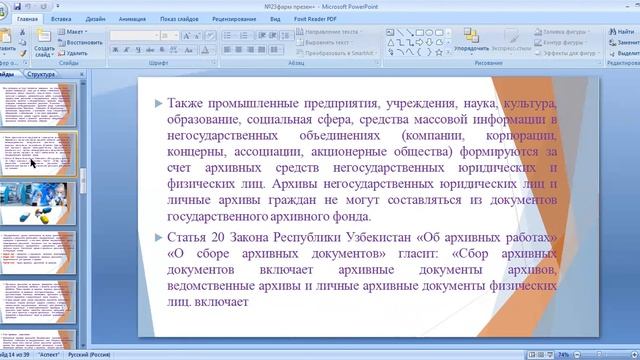This screenshot has width=640, height=360.
Task: Open Заливка фигуры shape fill menu
Action: click(562, 31)
